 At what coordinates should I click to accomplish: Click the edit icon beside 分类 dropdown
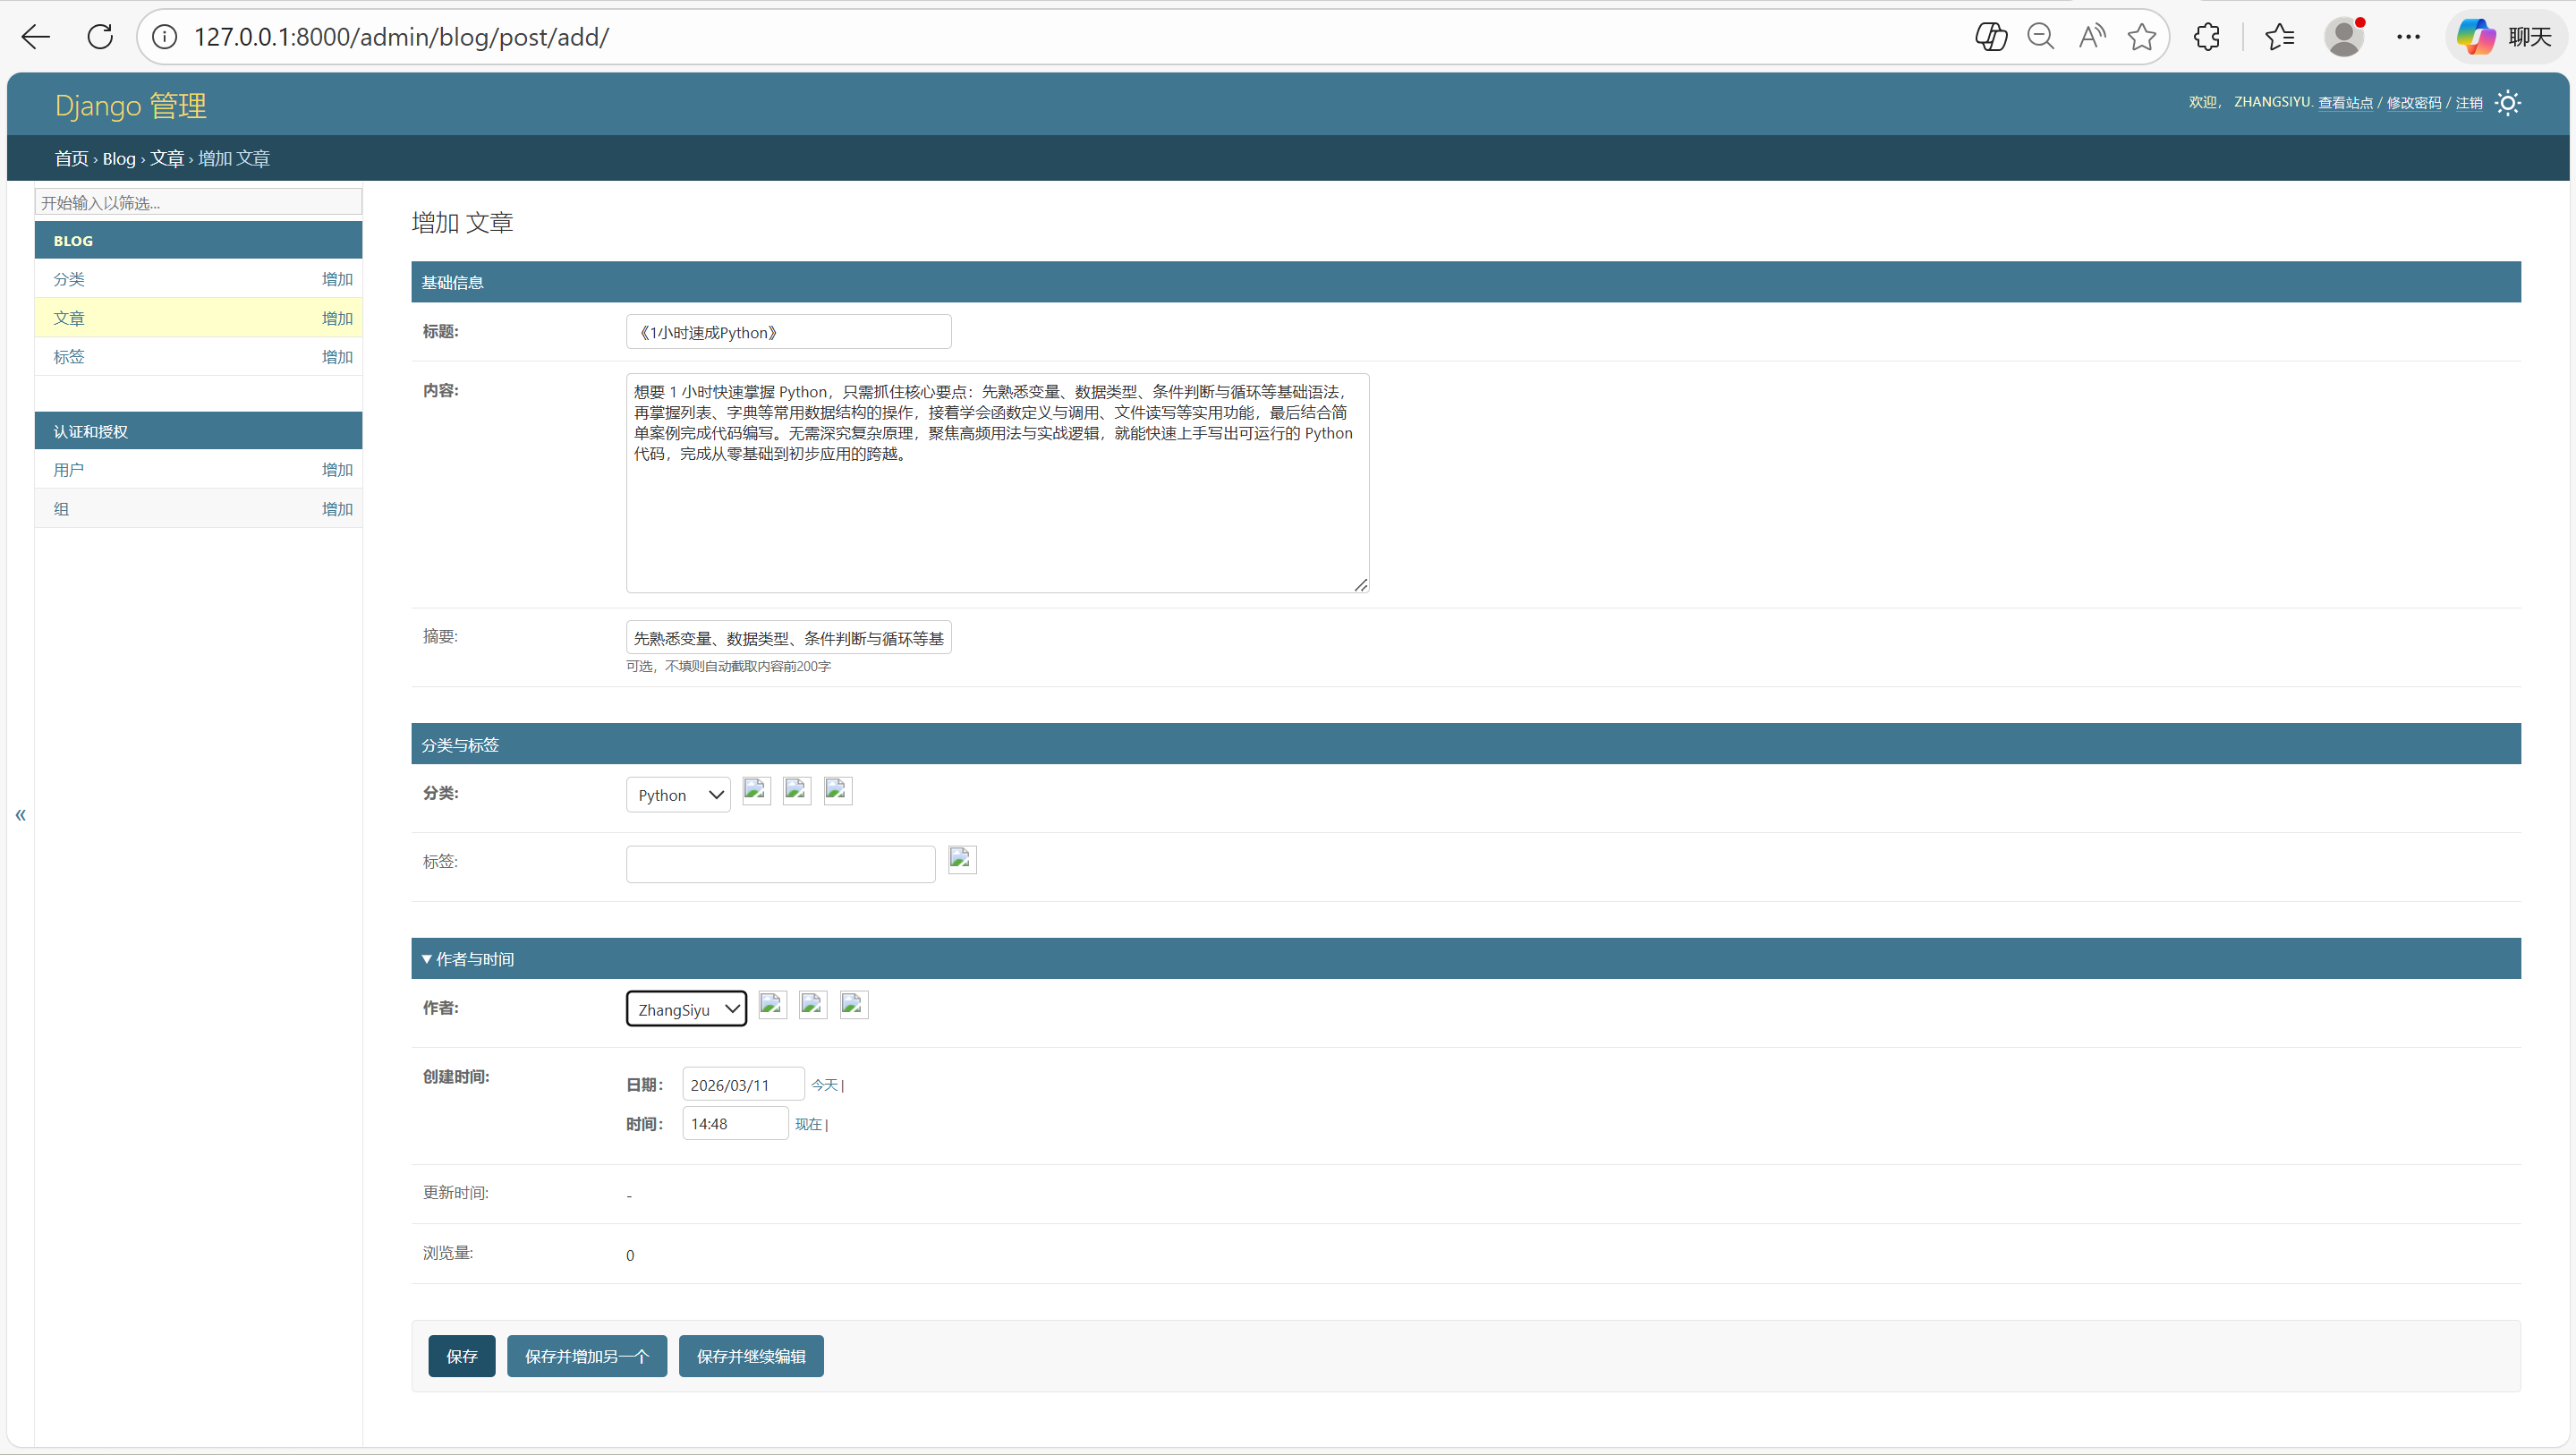756,791
